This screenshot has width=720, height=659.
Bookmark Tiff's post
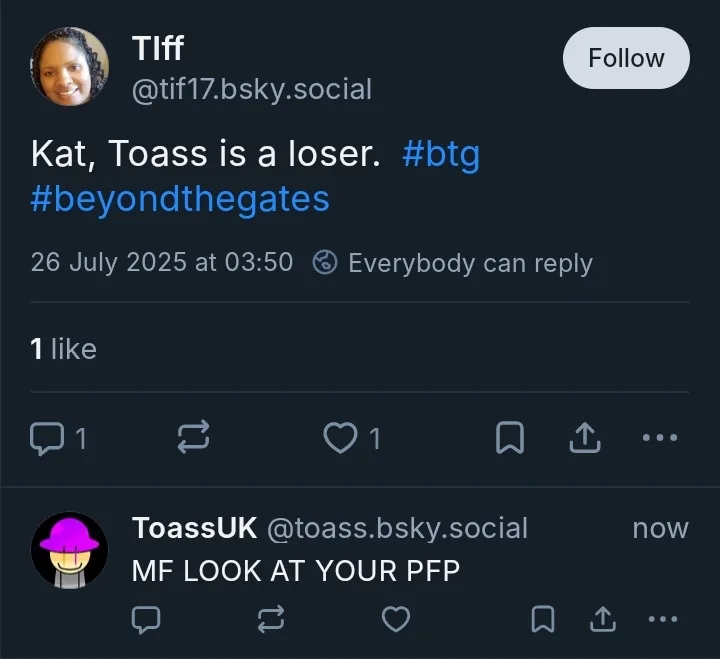(510, 438)
